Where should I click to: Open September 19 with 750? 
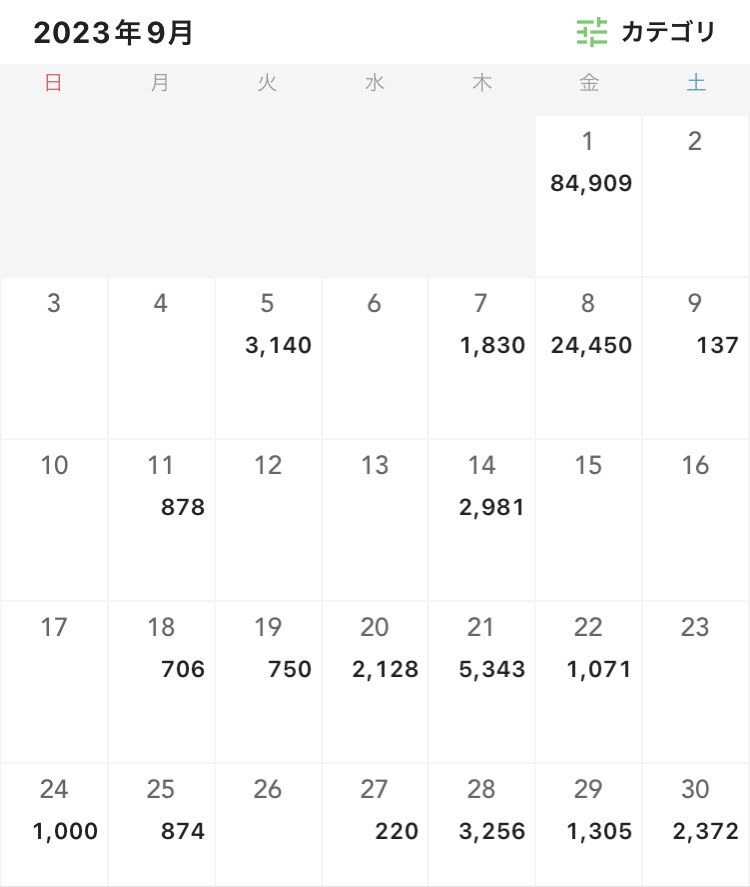click(268, 682)
